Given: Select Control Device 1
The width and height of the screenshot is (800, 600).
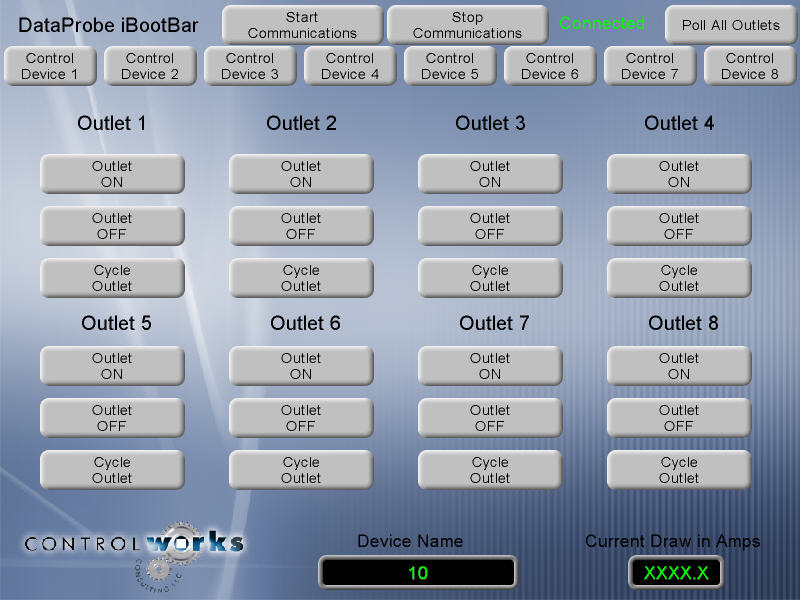Looking at the screenshot, I should [x=49, y=66].
